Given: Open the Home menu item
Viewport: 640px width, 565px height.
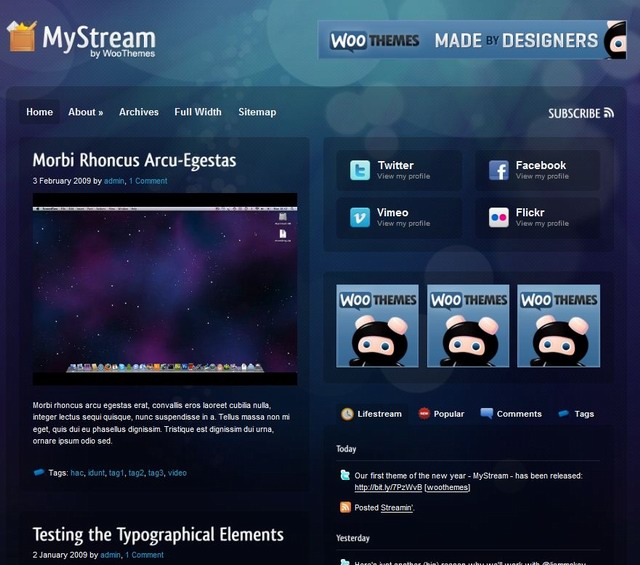Looking at the screenshot, I should 40,112.
